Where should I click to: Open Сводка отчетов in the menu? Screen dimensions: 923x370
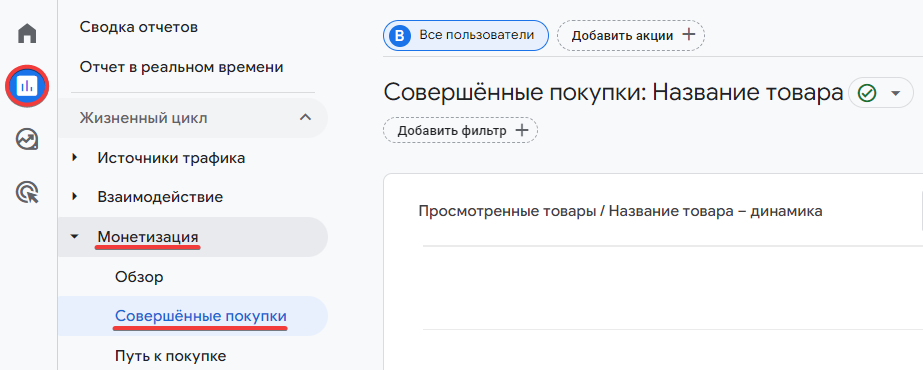point(138,27)
